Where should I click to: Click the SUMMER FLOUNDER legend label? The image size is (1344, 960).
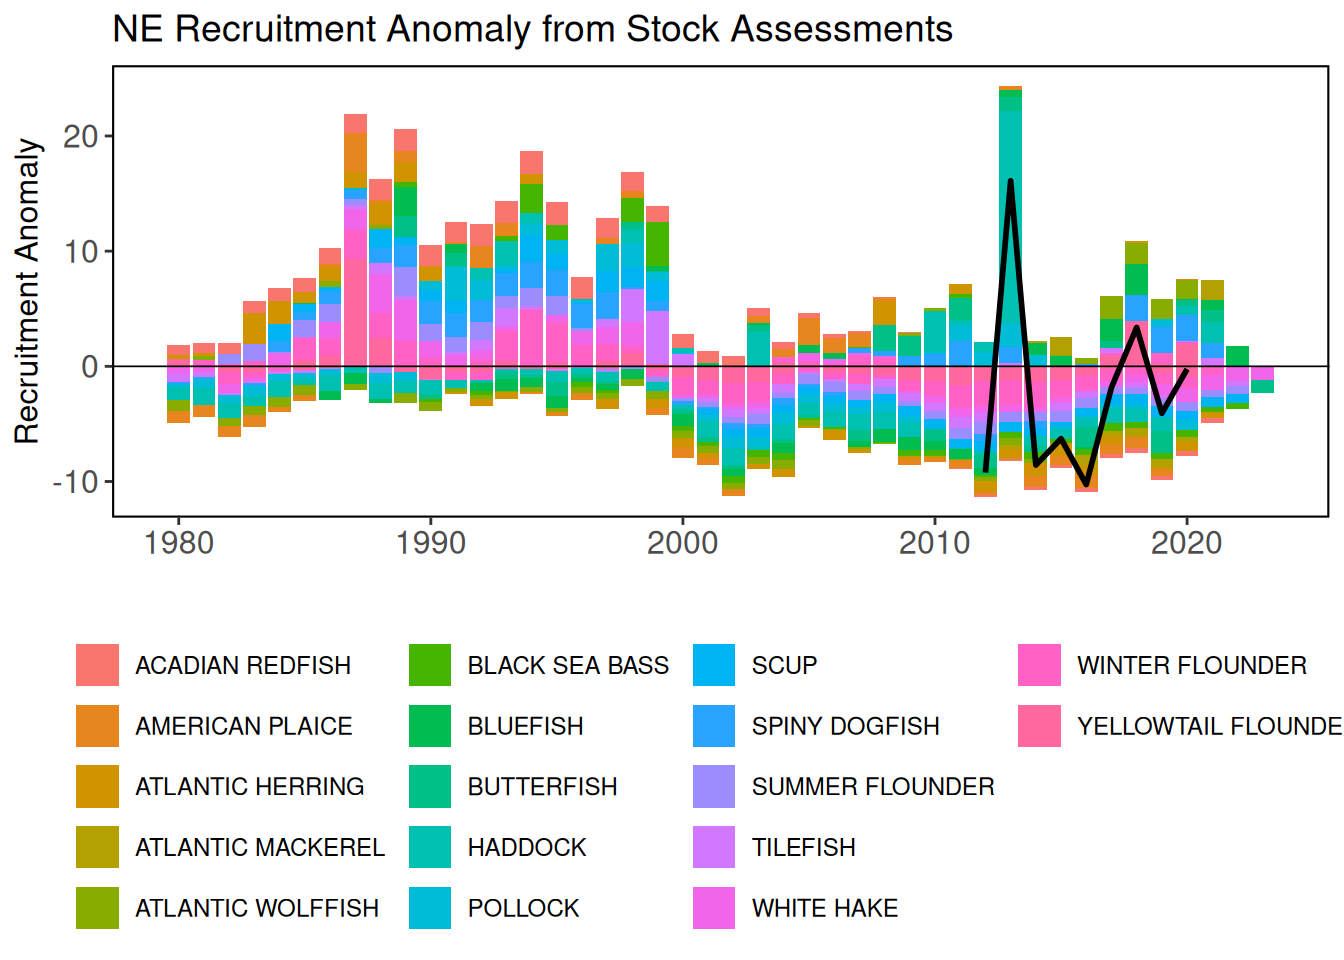(873, 787)
